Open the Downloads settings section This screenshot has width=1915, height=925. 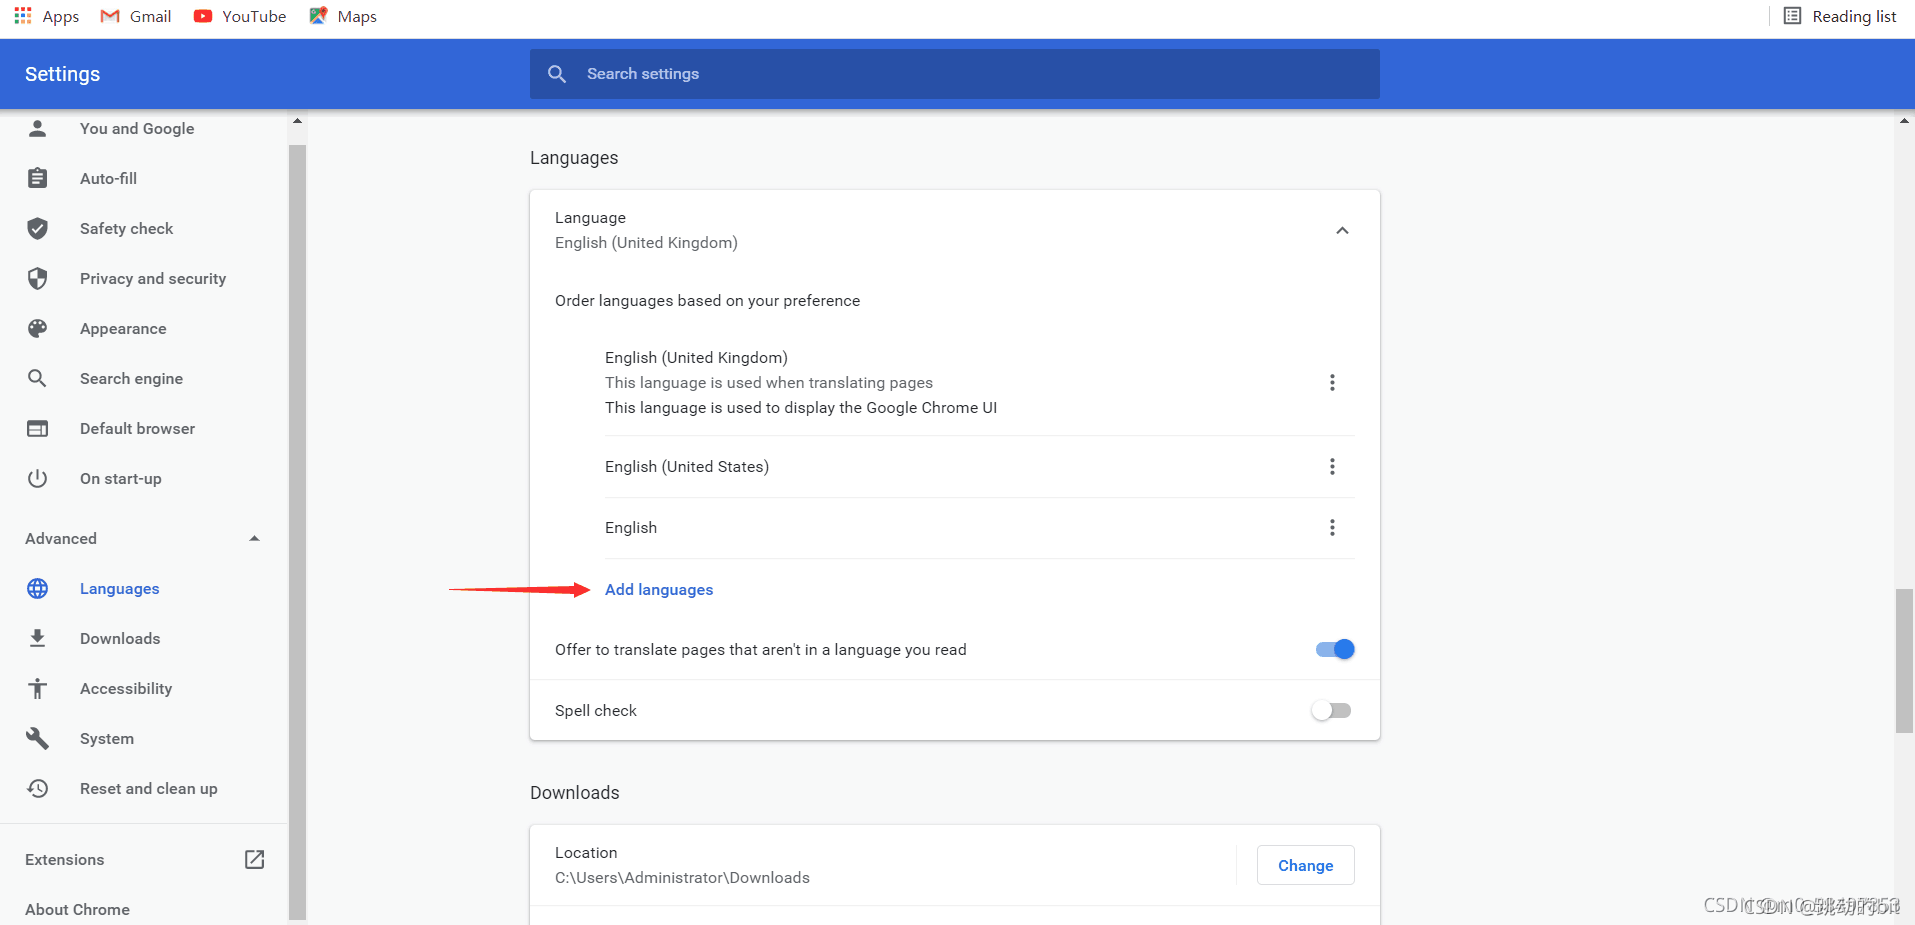coord(120,639)
